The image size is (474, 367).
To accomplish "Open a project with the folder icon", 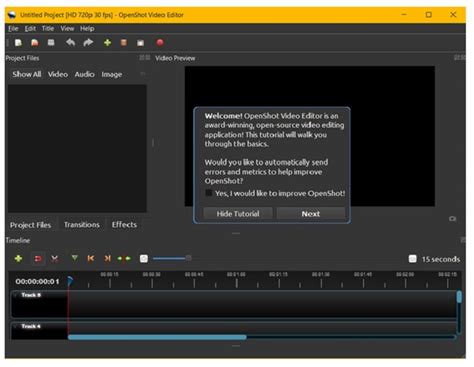I will click(x=35, y=43).
